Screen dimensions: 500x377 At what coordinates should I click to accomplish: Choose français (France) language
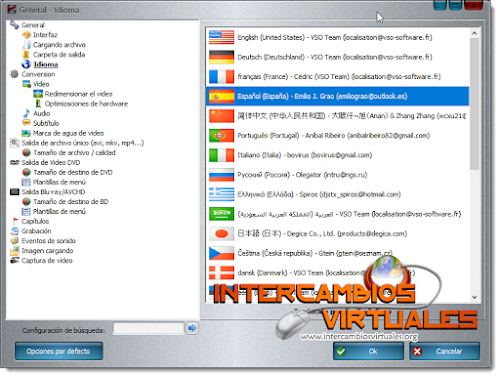pyautogui.click(x=337, y=76)
